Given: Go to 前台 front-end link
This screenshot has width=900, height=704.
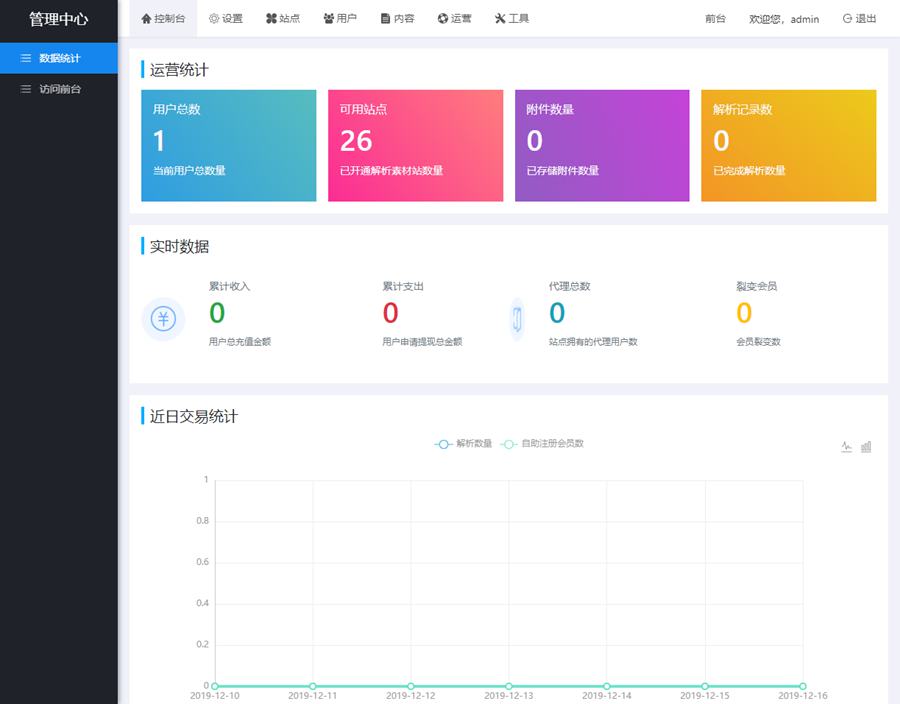Looking at the screenshot, I should pos(715,18).
